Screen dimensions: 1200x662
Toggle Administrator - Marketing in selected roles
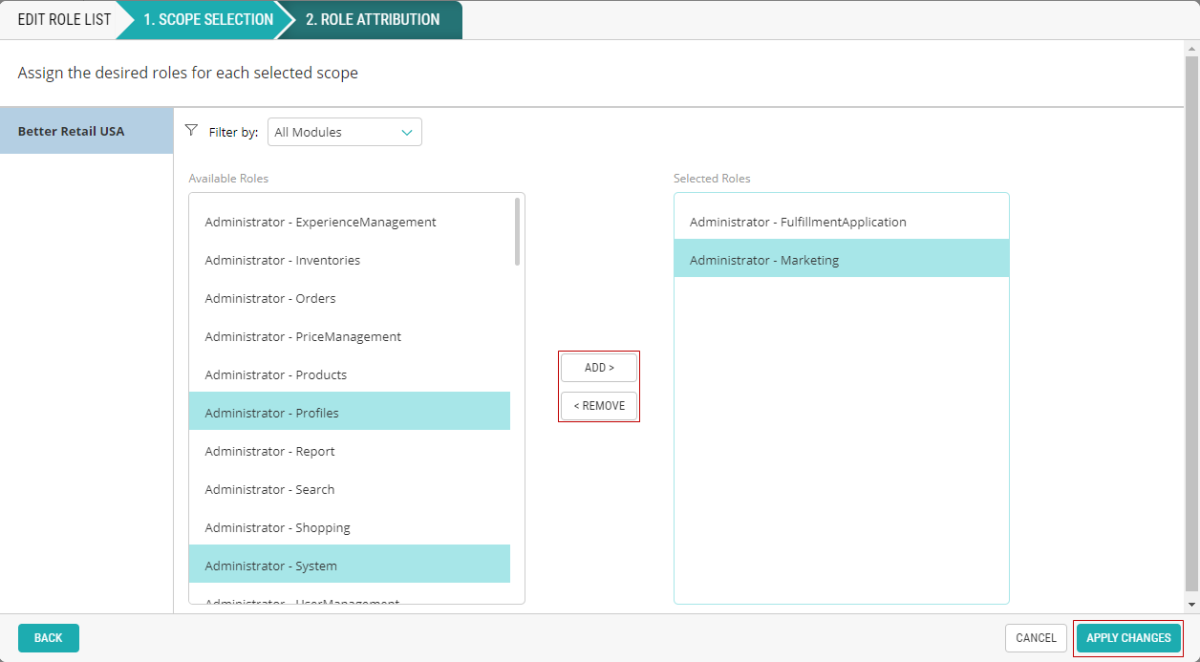point(764,260)
